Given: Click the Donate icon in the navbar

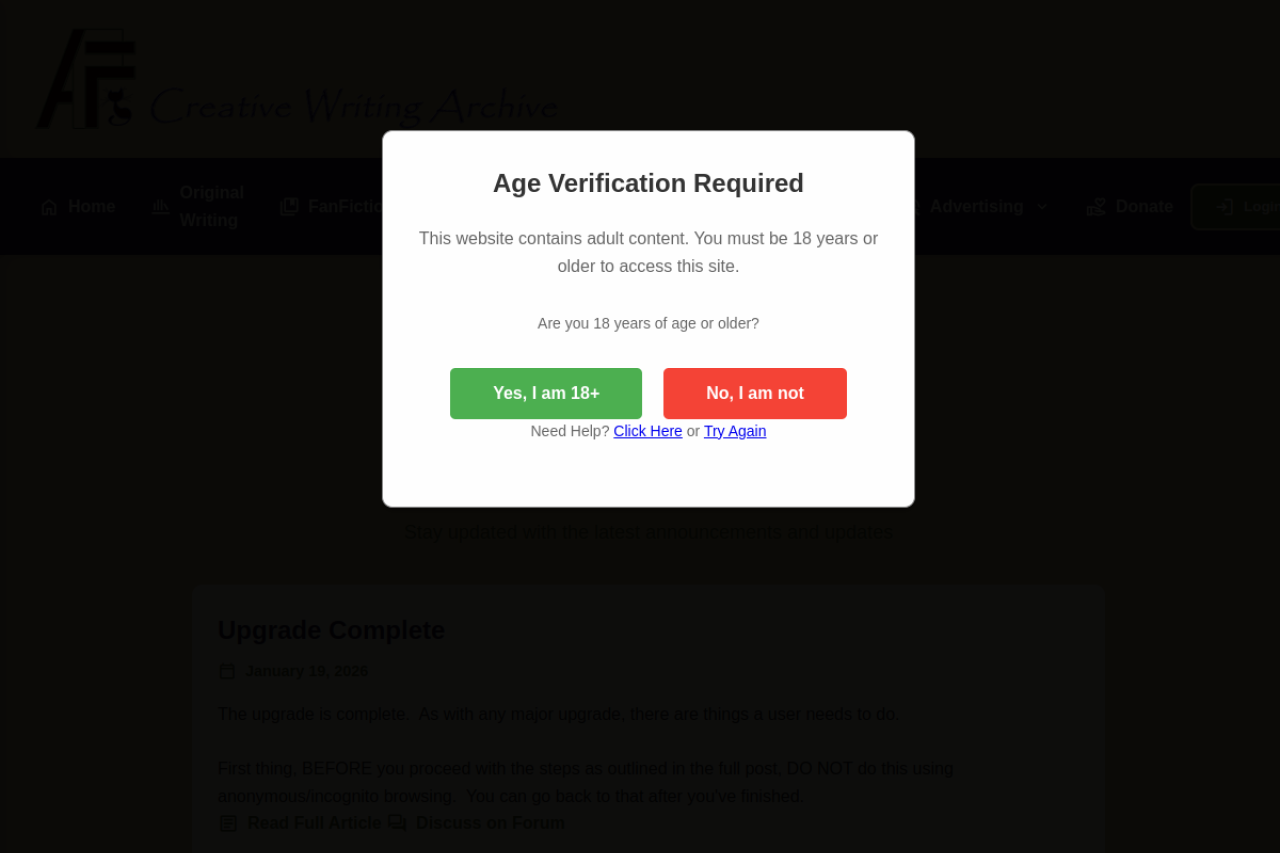Looking at the screenshot, I should [1095, 206].
